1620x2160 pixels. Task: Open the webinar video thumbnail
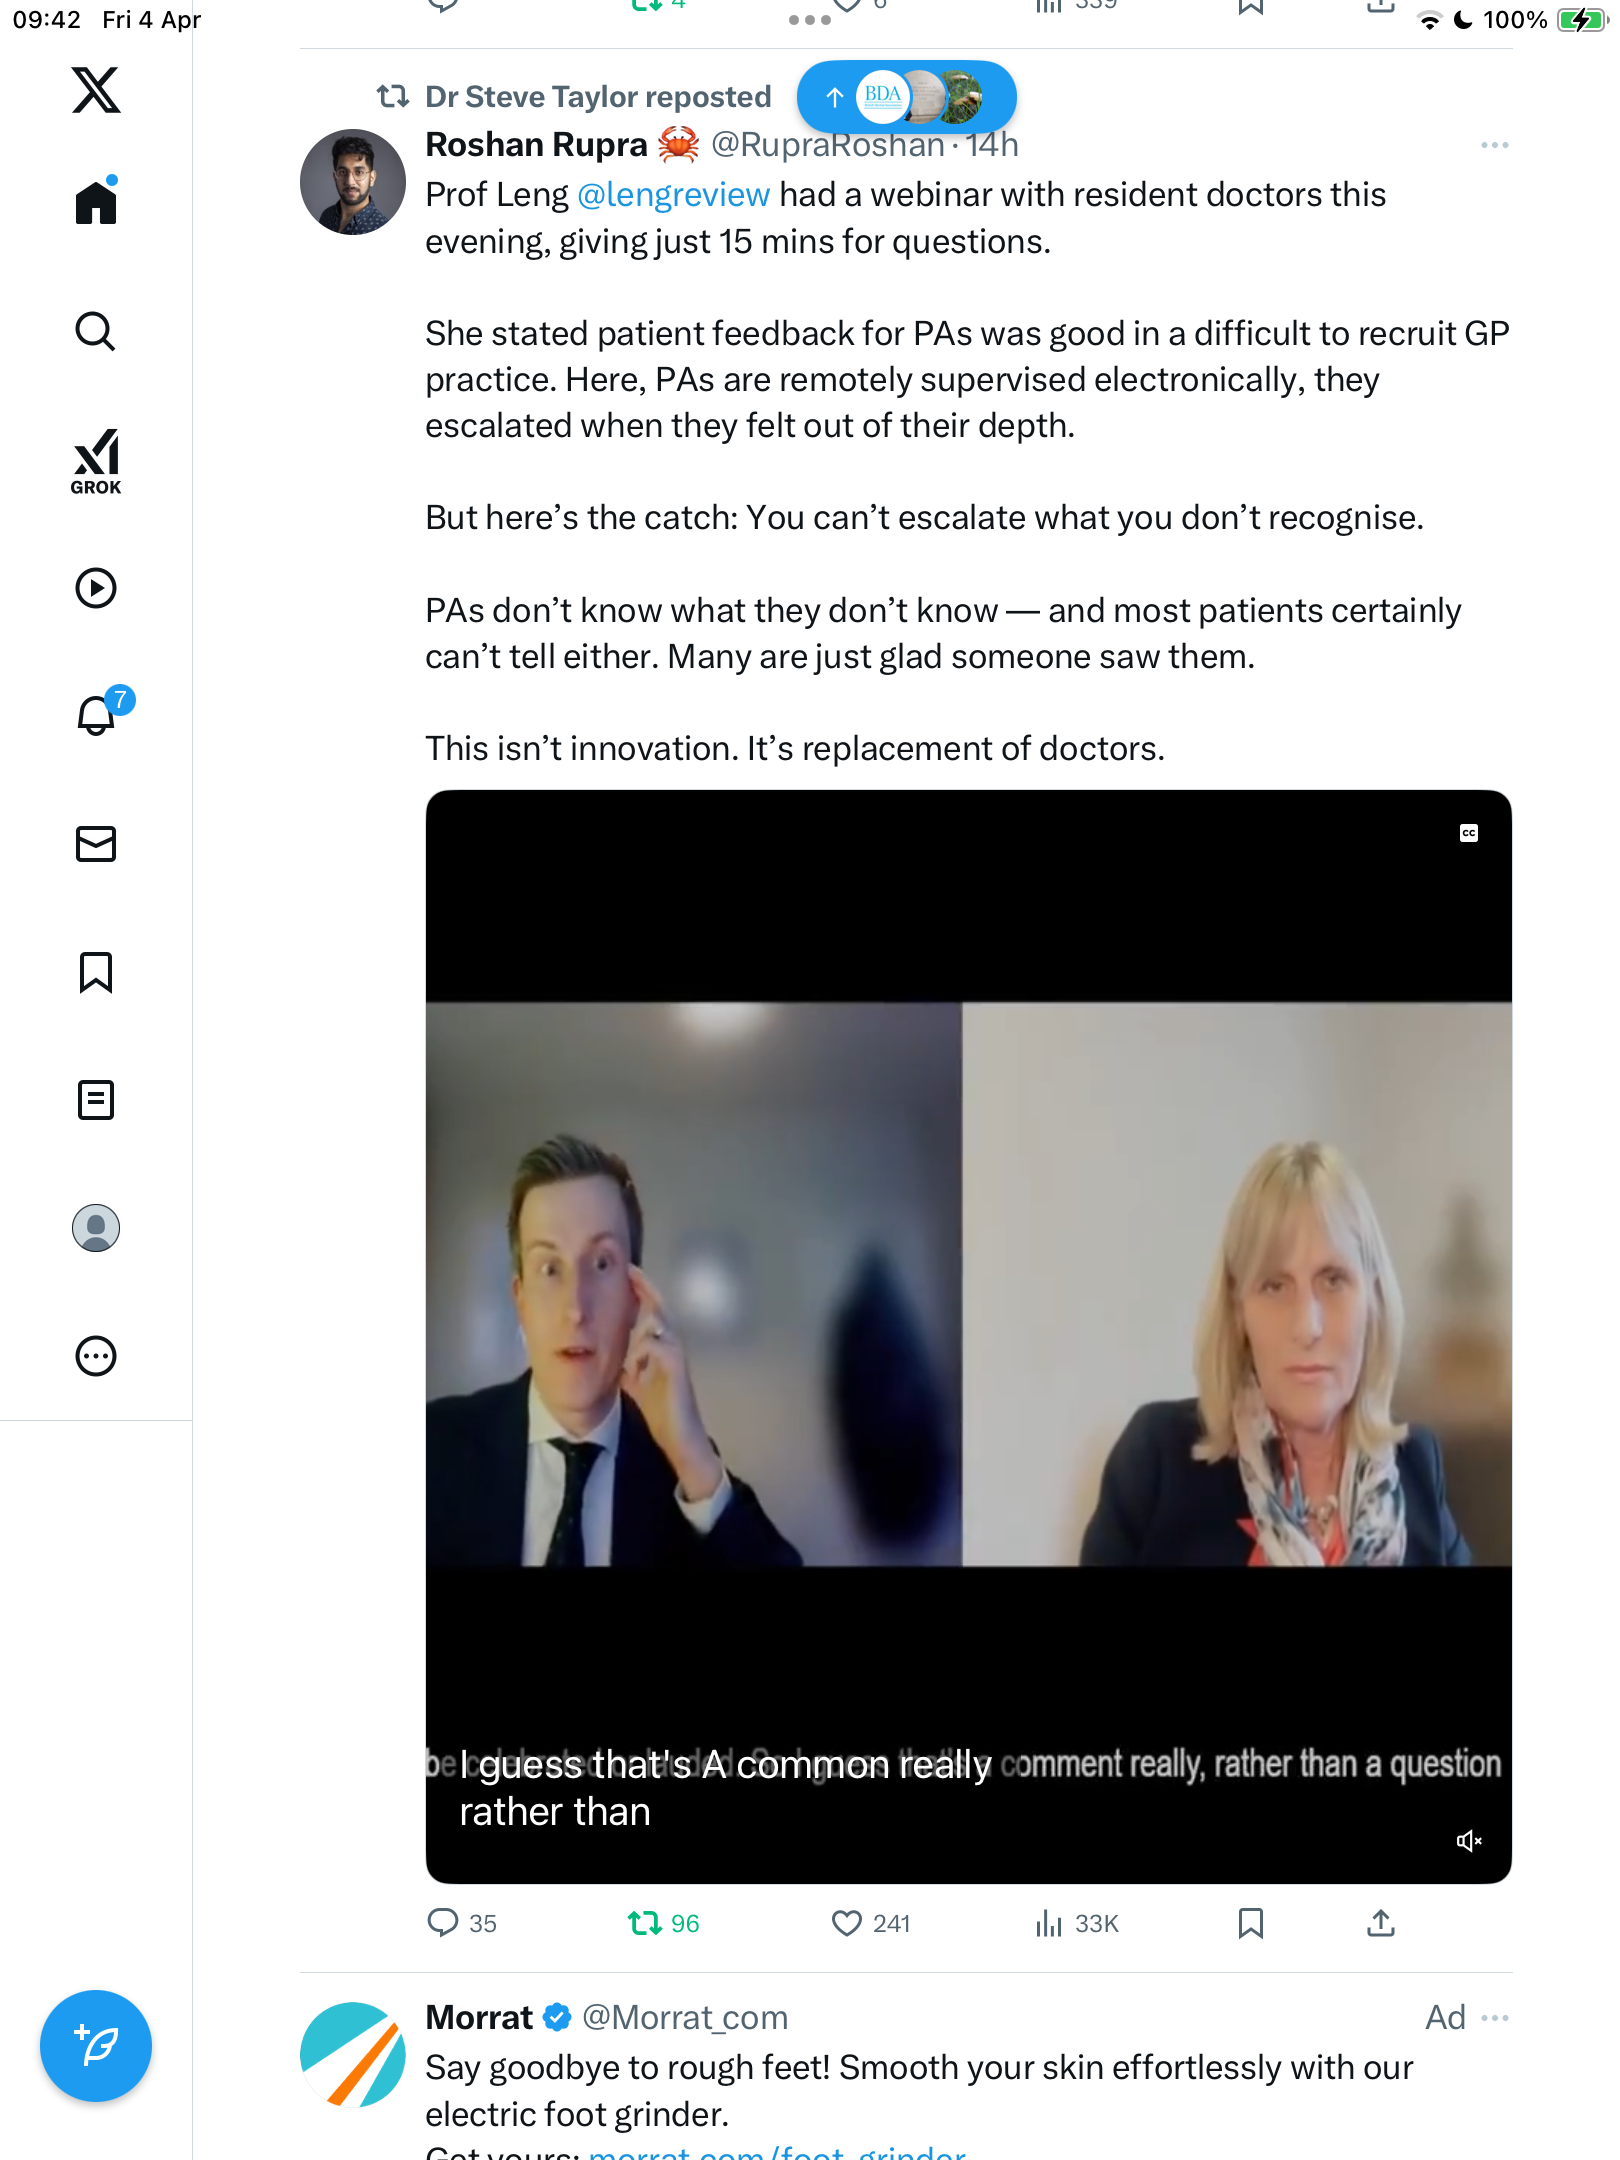tap(968, 1337)
